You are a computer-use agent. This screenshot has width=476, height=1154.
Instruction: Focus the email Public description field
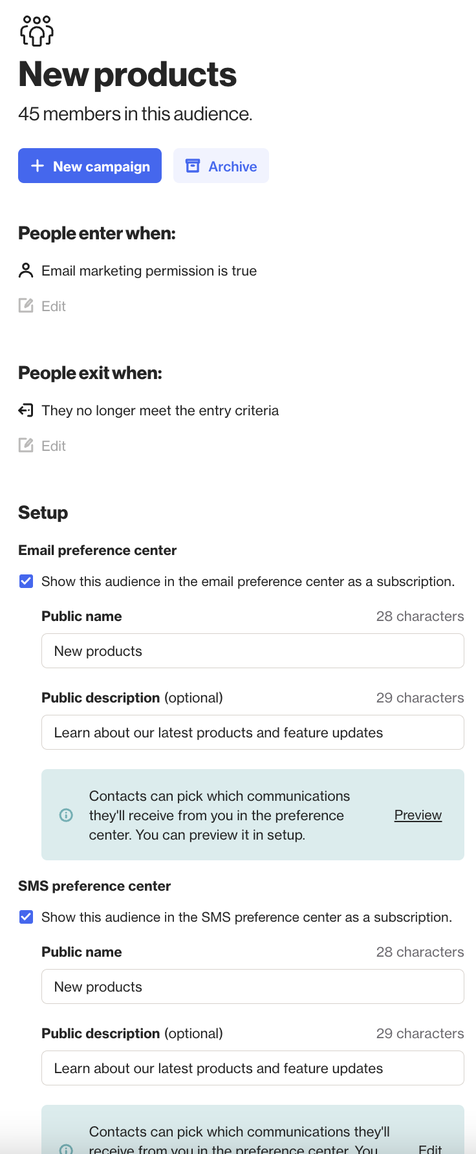point(252,732)
